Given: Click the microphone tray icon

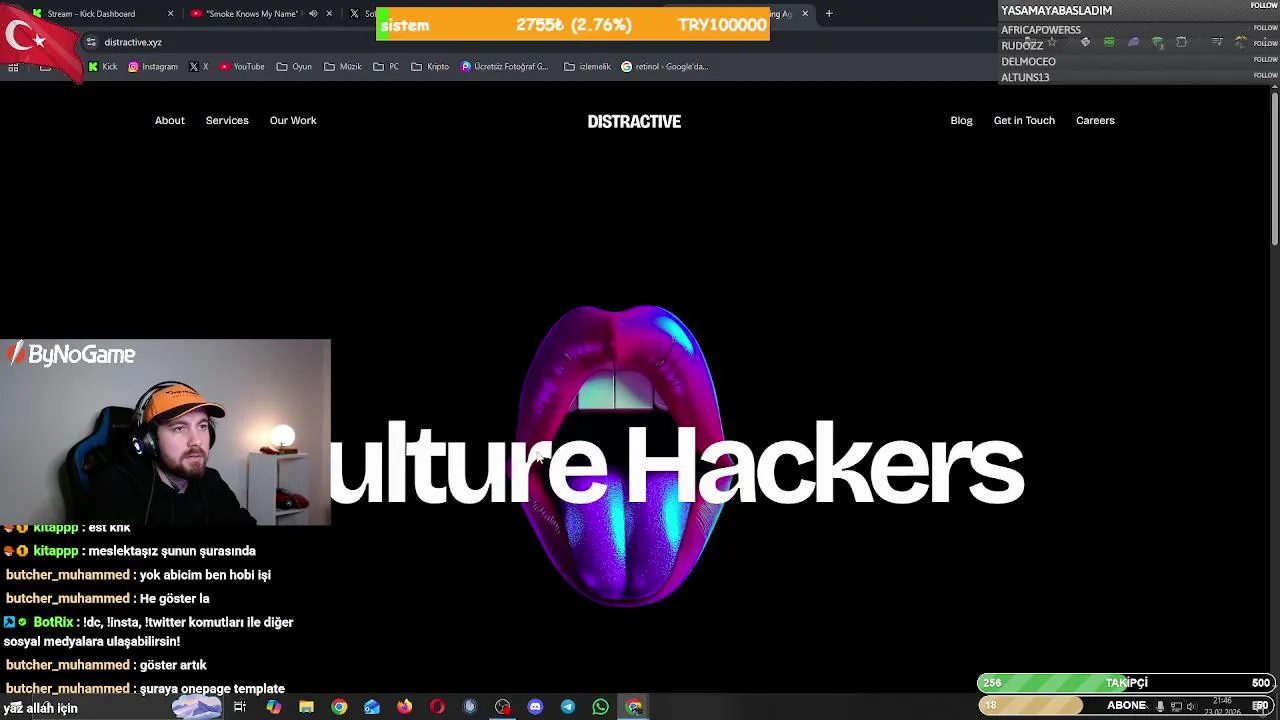Looking at the screenshot, I should (1160, 707).
